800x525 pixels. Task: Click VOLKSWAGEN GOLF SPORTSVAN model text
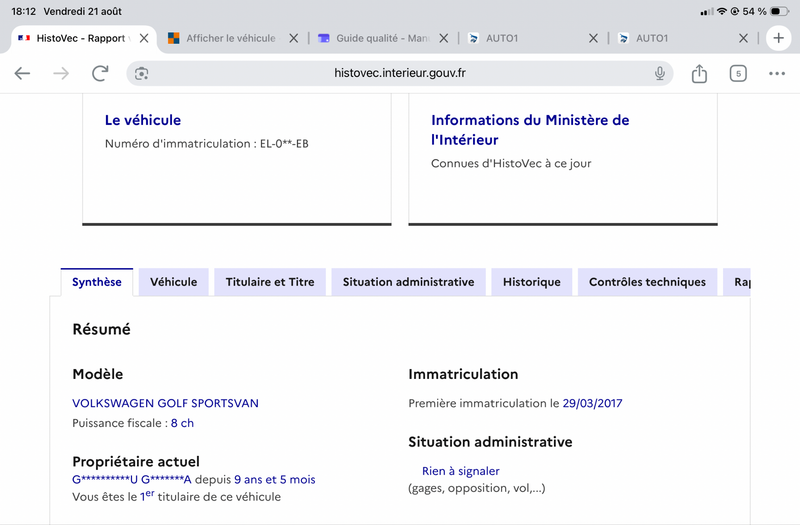(x=165, y=403)
